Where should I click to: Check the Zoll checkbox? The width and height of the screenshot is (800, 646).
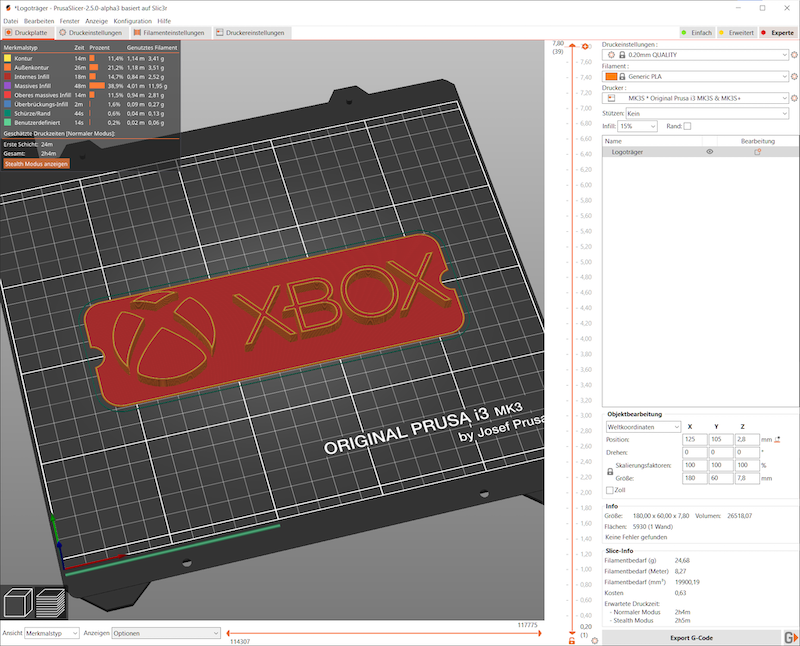611,491
